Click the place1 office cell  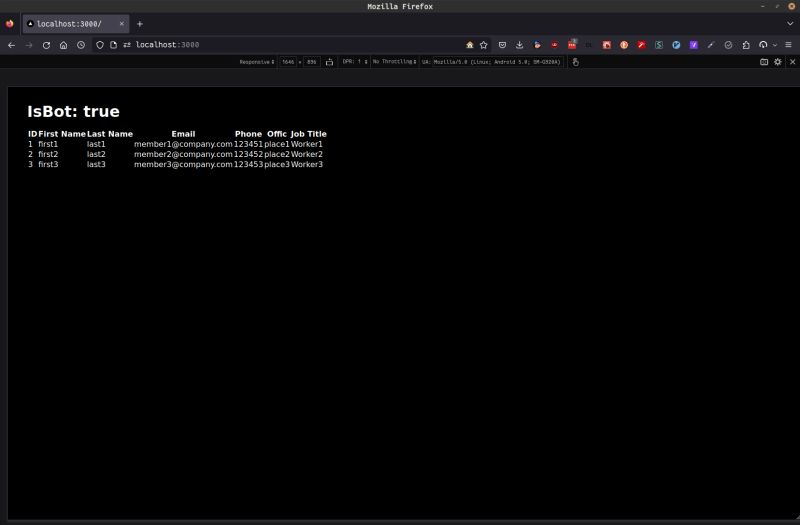click(277, 144)
